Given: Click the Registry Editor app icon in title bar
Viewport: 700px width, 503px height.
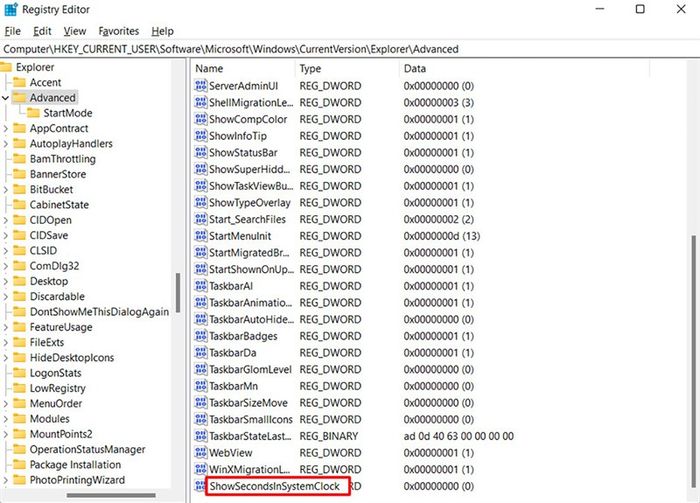Looking at the screenshot, I should (11, 9).
